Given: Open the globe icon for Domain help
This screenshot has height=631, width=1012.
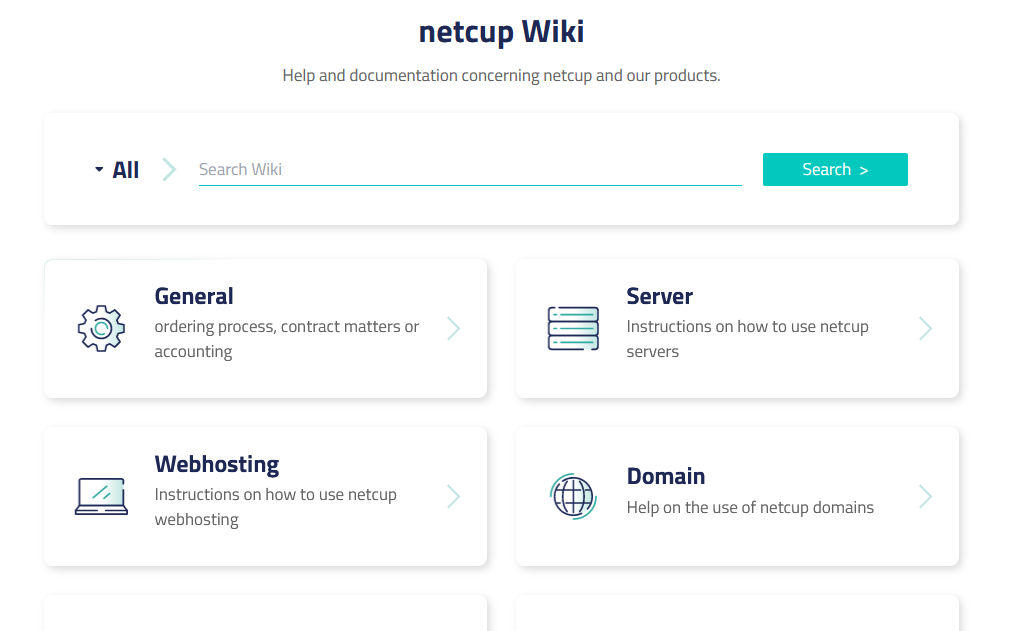Looking at the screenshot, I should coord(573,496).
